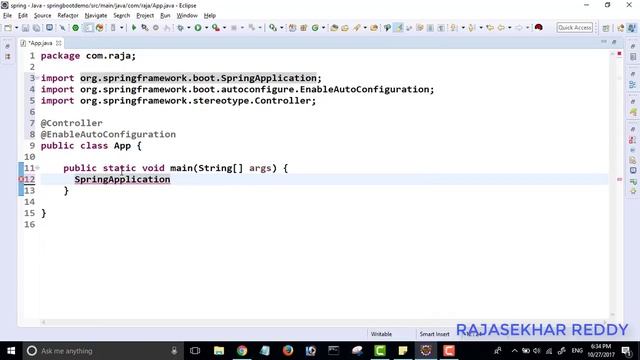This screenshot has width=640, height=360.
Task: Click the Debug bug icon
Action: 180,28
